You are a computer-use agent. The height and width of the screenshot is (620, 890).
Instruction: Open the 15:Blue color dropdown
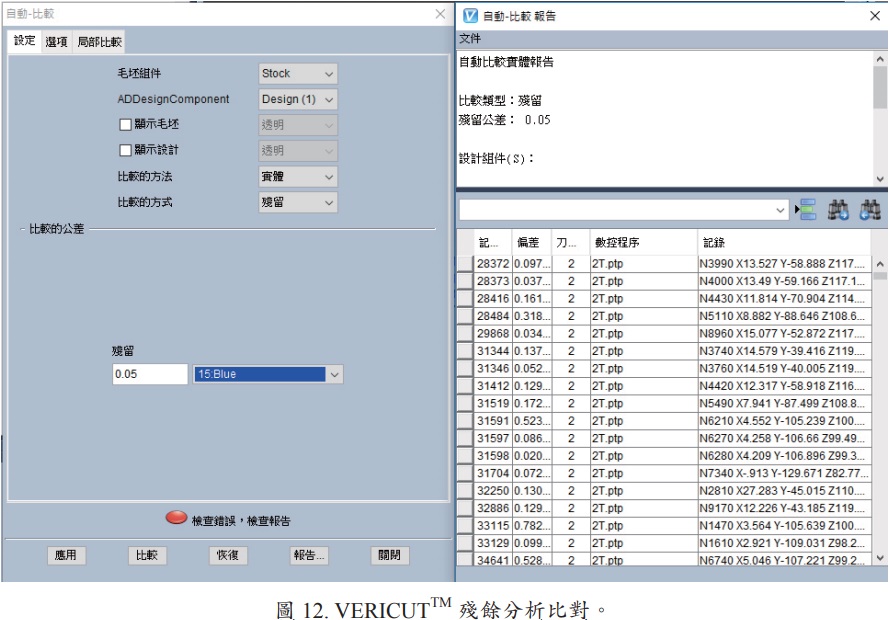(x=268, y=374)
